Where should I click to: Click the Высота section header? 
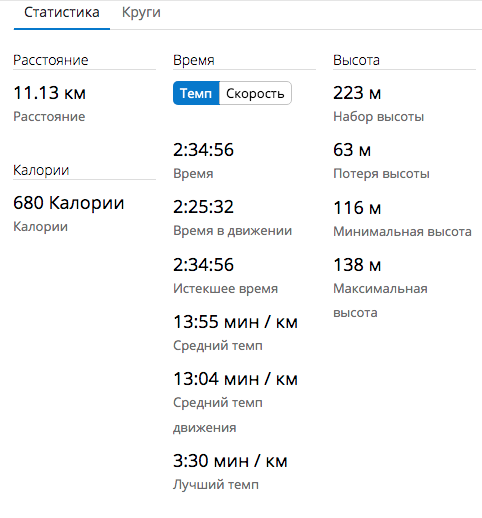[356, 60]
